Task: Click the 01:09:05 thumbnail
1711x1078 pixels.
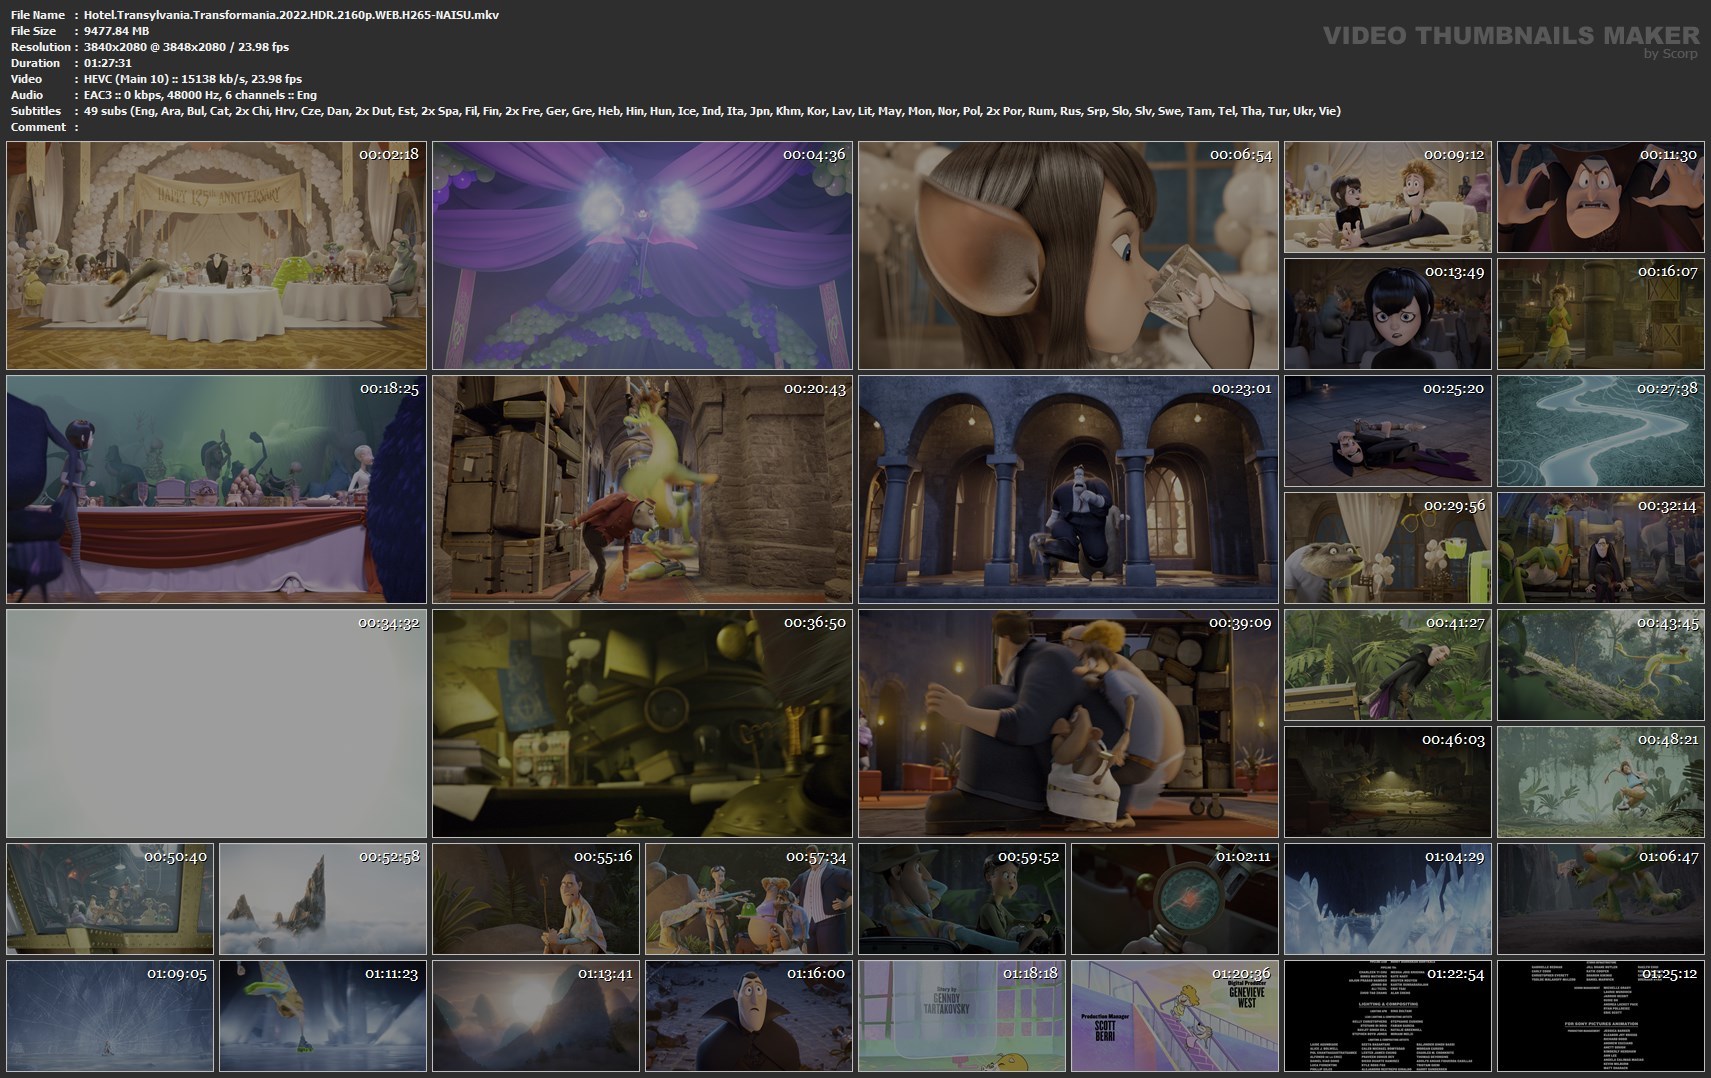Action: (110, 1016)
